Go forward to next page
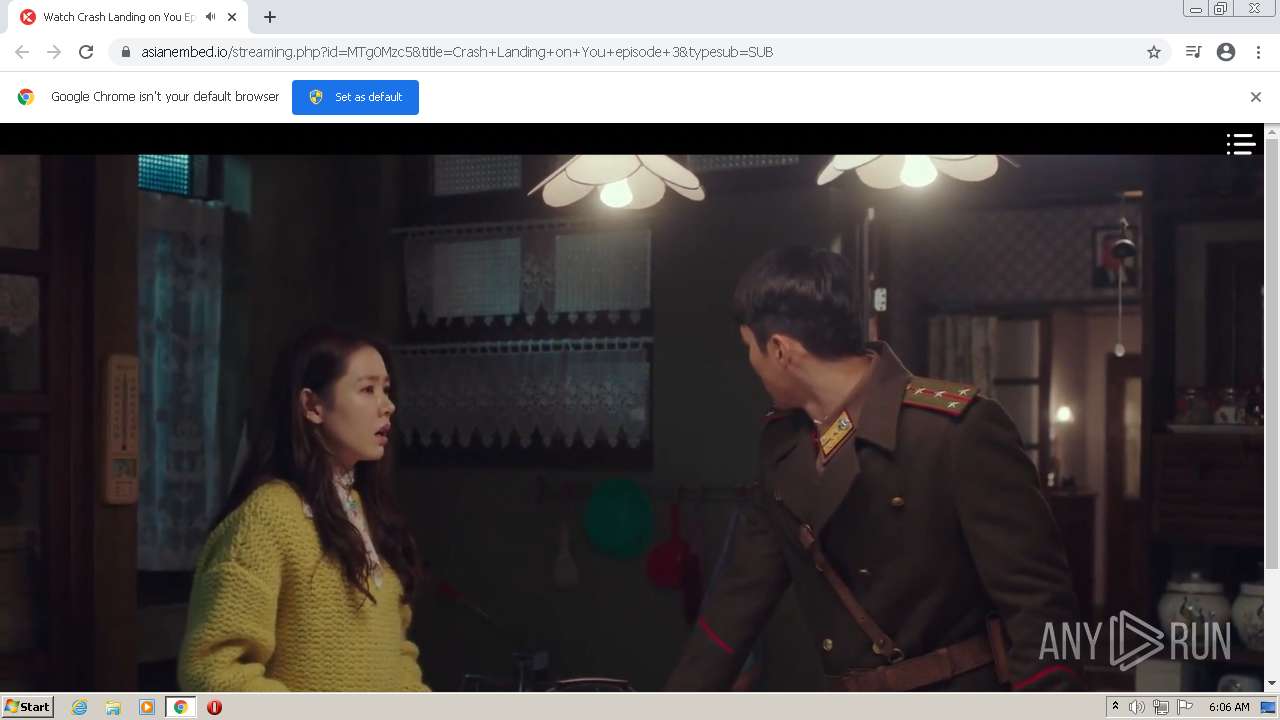This screenshot has width=1280, height=720. (54, 52)
